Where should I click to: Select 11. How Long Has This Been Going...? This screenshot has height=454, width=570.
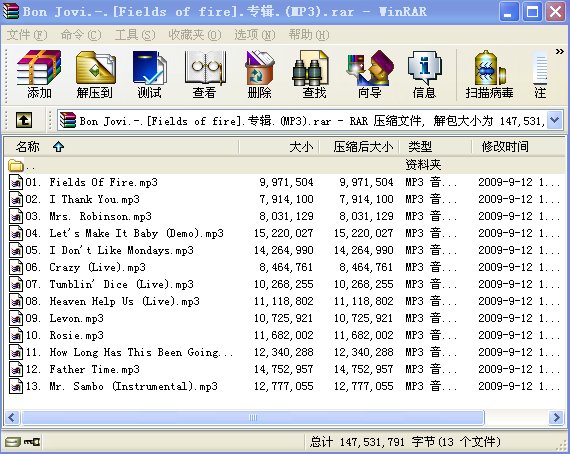[x=129, y=352]
